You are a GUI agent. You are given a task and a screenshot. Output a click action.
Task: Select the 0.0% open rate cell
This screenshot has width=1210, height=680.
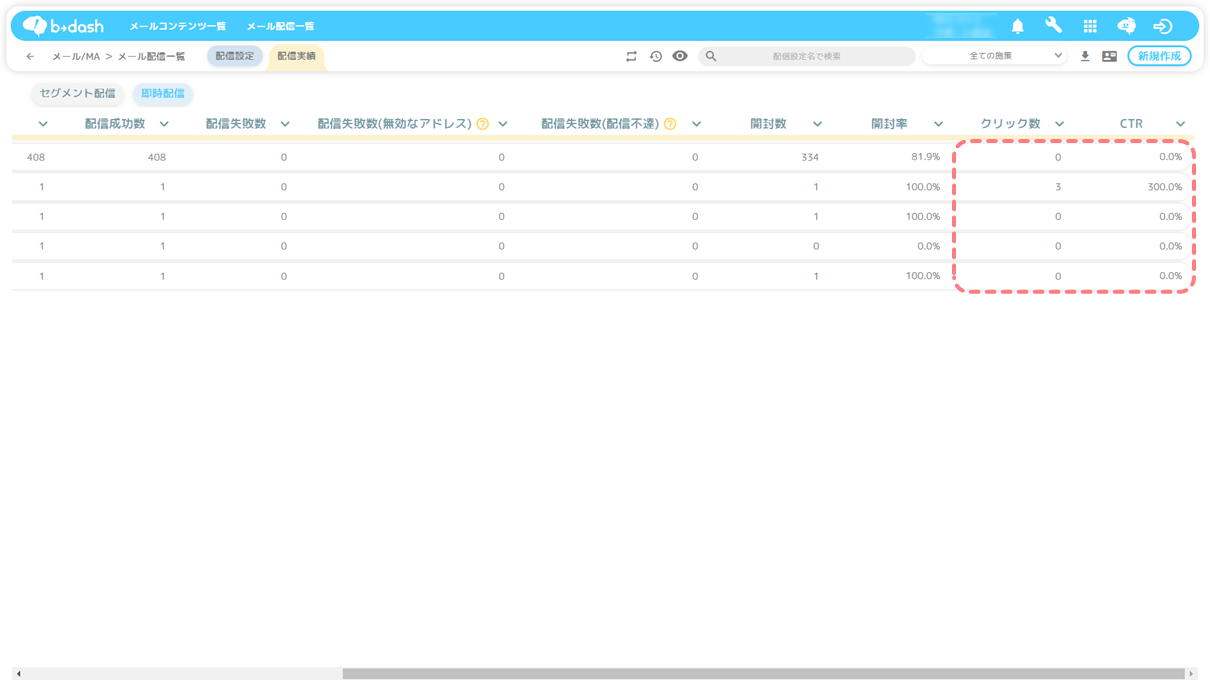click(x=928, y=246)
